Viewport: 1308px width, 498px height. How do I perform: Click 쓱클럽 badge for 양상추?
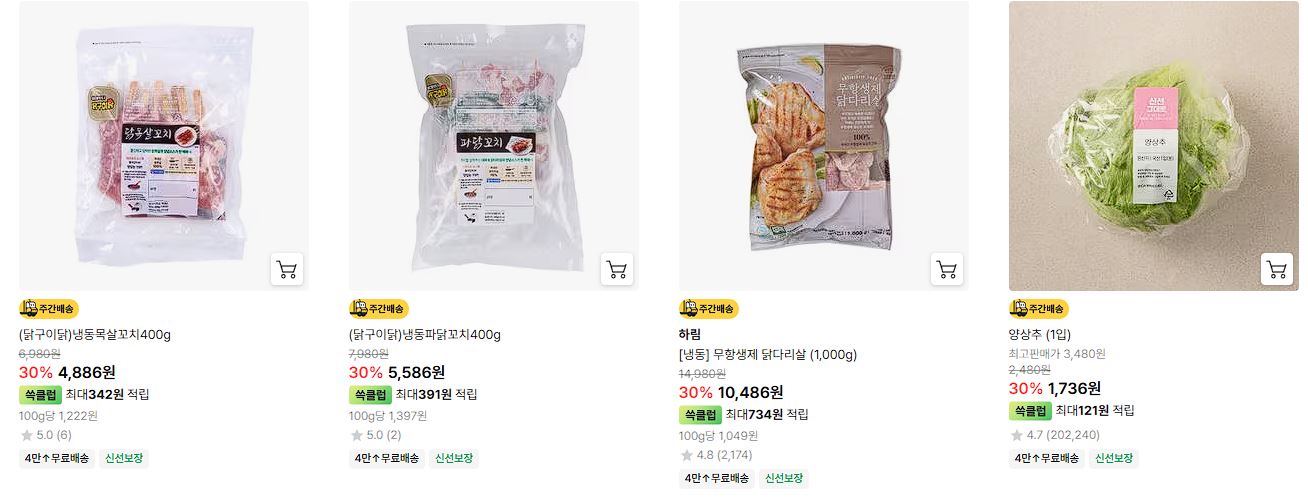pyautogui.click(x=1030, y=411)
